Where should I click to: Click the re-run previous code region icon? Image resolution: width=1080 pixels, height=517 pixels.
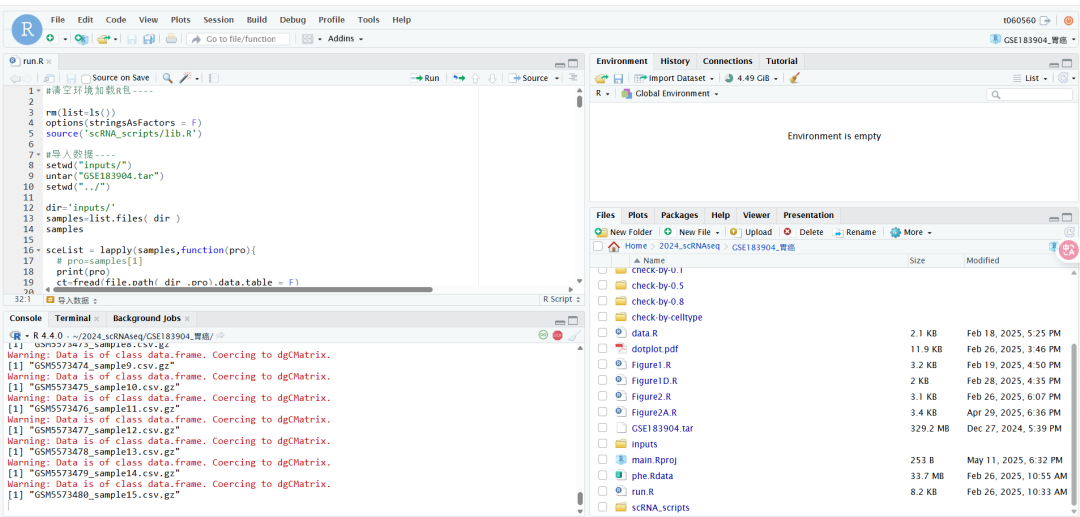[458, 78]
